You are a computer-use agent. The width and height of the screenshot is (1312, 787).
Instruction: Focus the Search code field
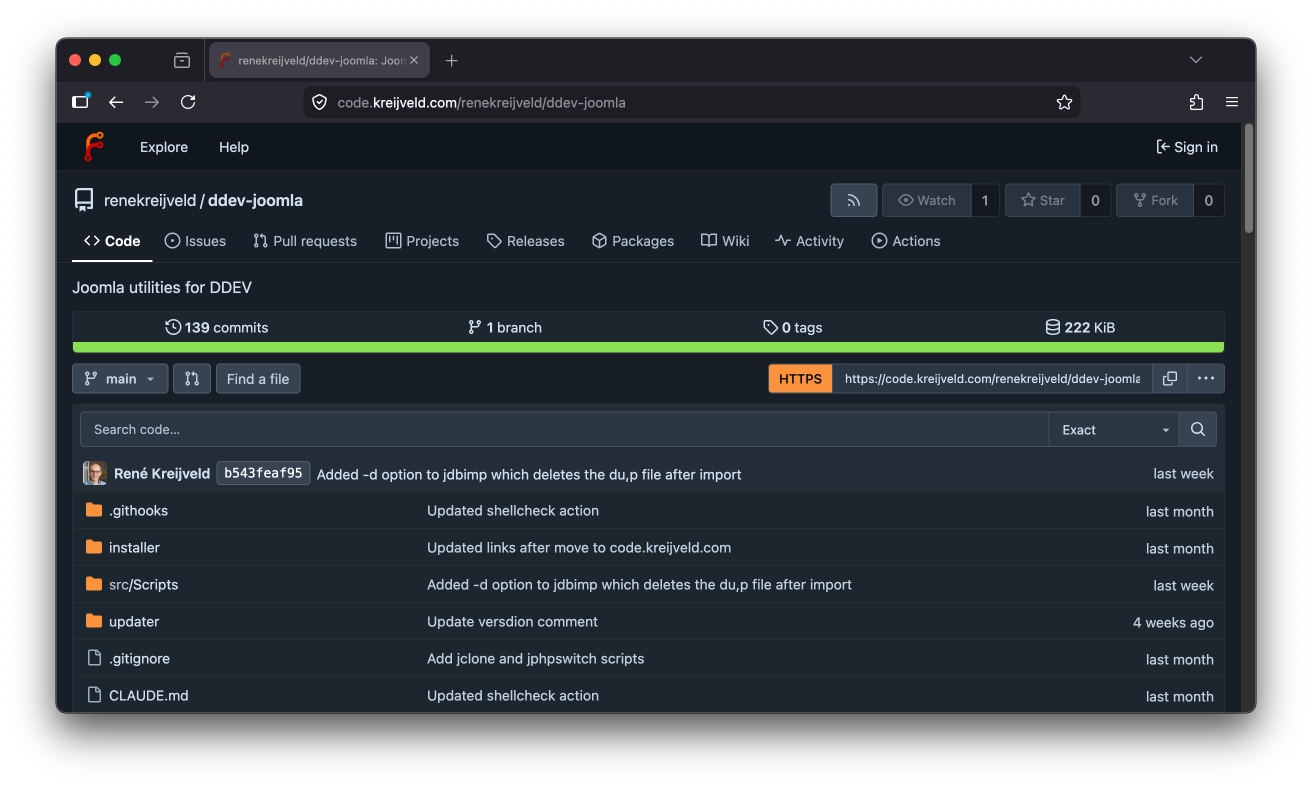click(564, 429)
